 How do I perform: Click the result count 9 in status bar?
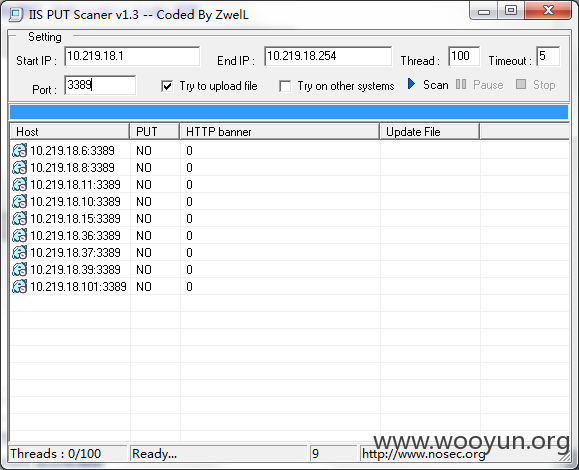point(333,453)
